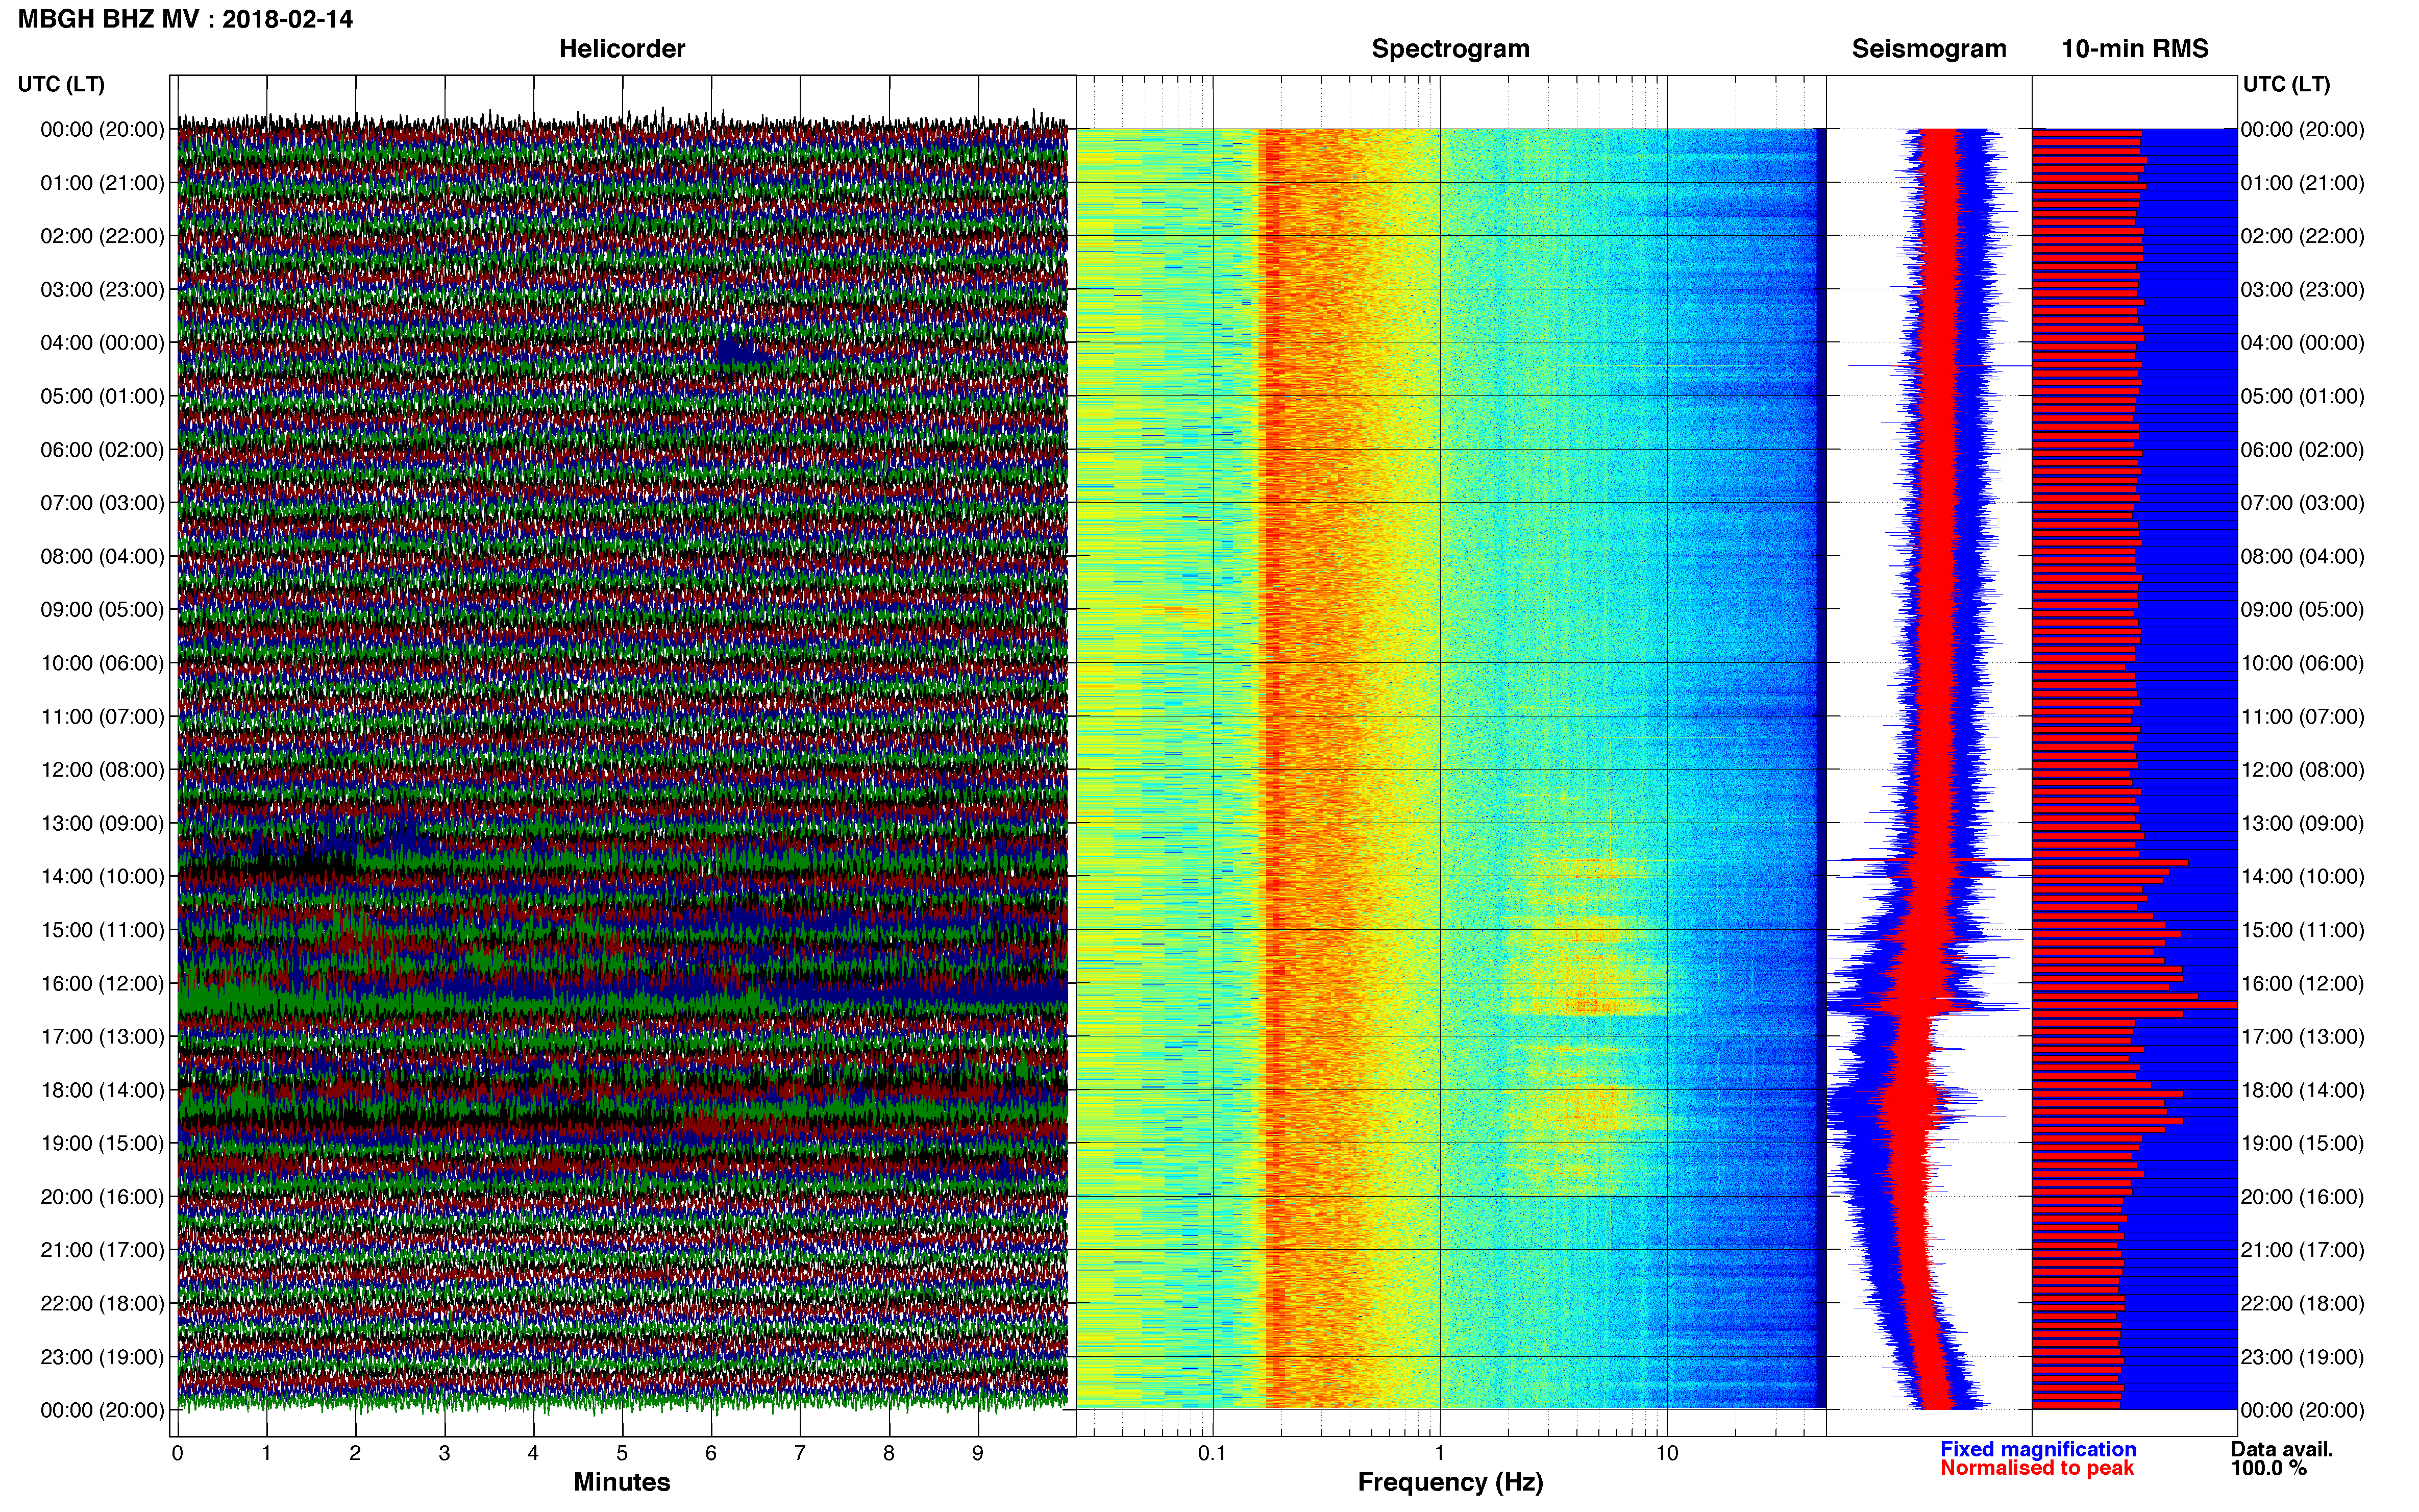Screen dimensions: 2419x1512
Task: Click the 2 tick on the Minutes axis
Action: 355,1454
